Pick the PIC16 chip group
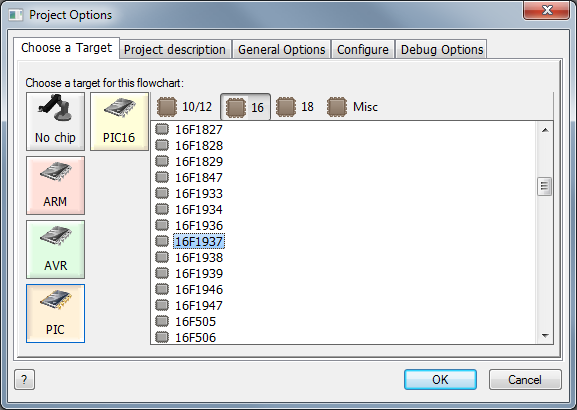This screenshot has height=410, width=577. pyautogui.click(x=119, y=121)
